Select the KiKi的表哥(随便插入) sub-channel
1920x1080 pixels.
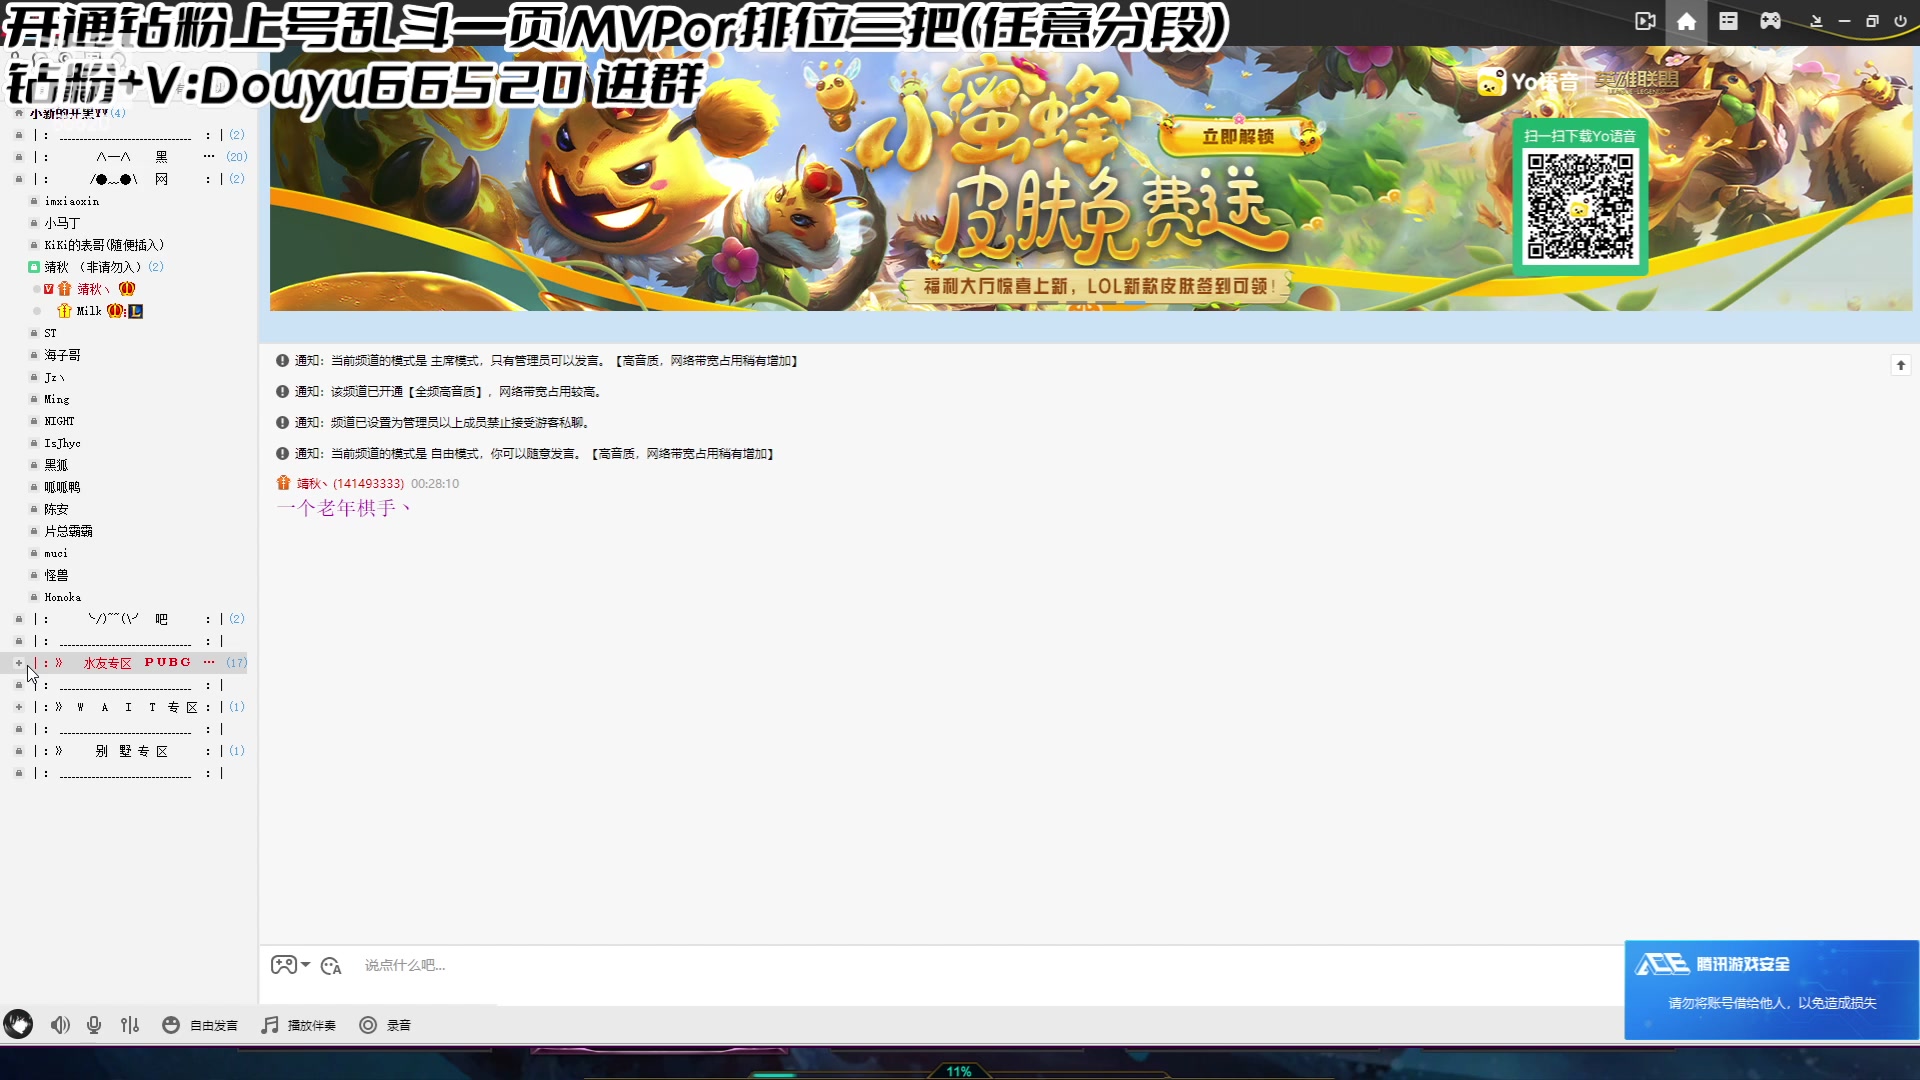(x=104, y=245)
